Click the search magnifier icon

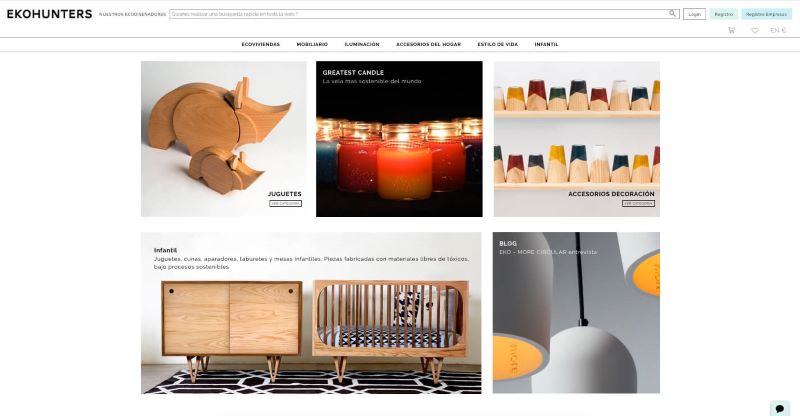coord(672,14)
